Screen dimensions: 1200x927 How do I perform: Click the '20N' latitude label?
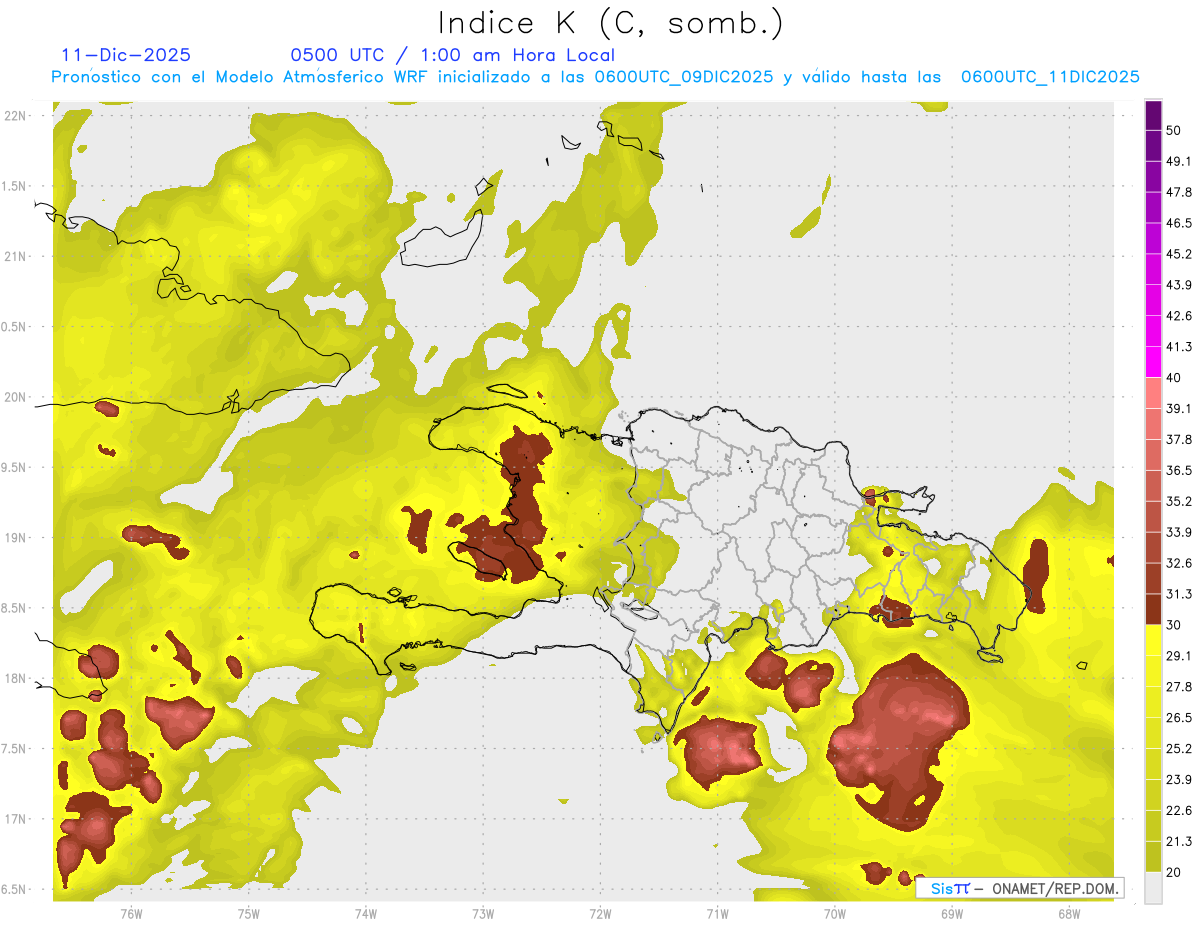(x=16, y=397)
